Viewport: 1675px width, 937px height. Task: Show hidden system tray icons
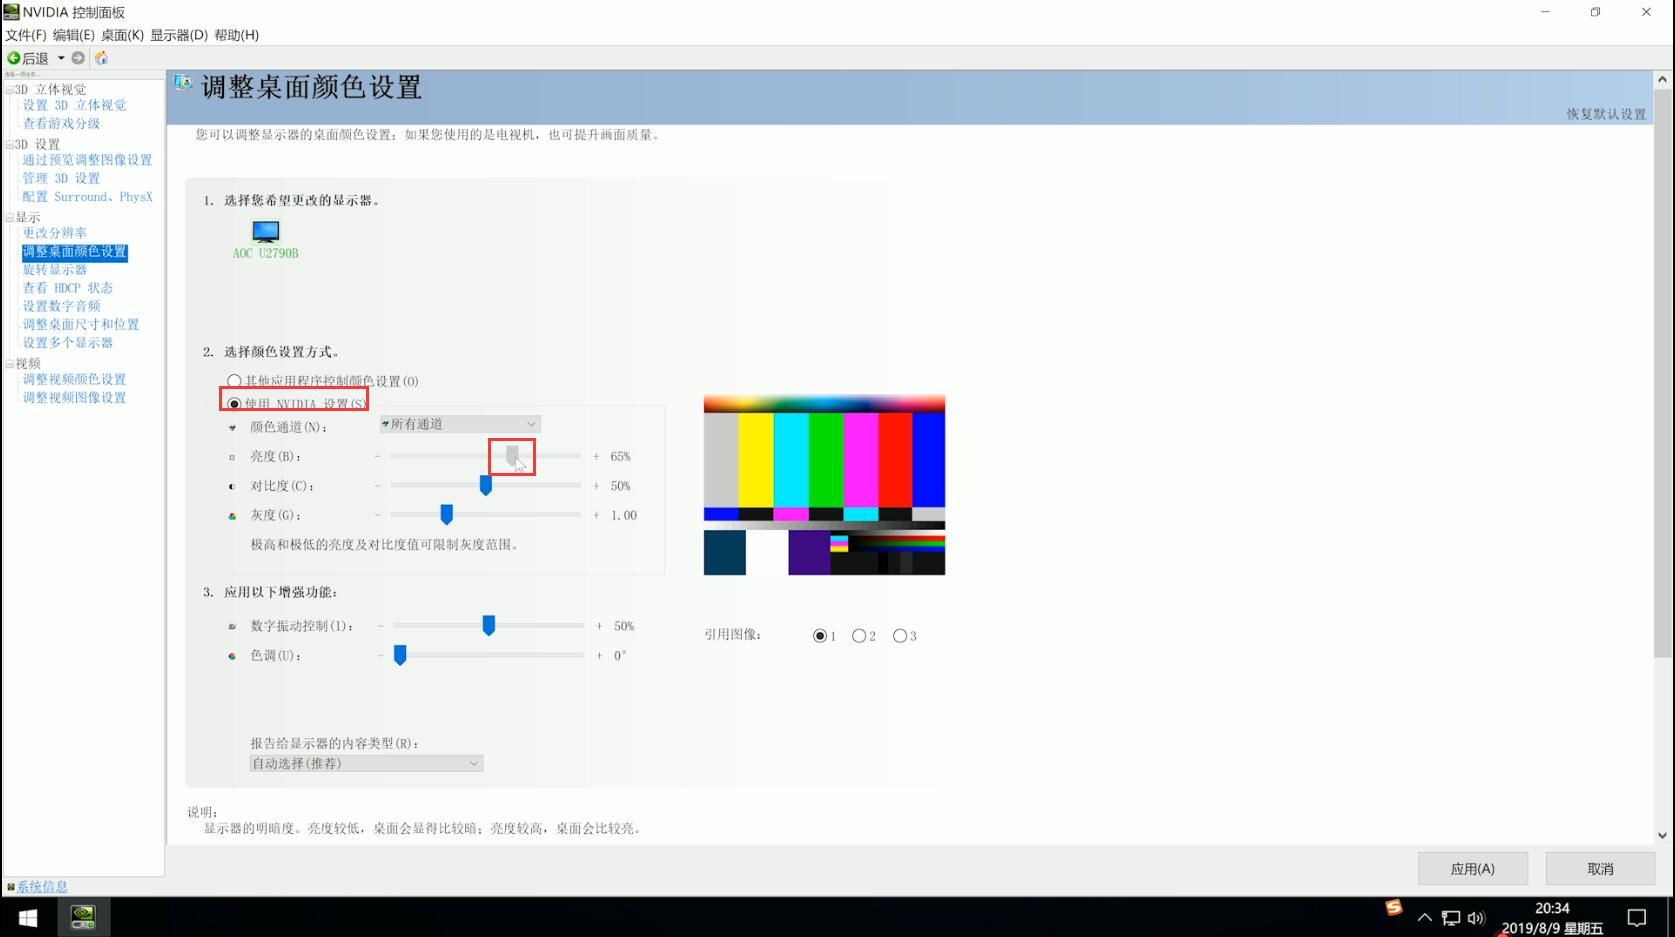(x=1425, y=917)
